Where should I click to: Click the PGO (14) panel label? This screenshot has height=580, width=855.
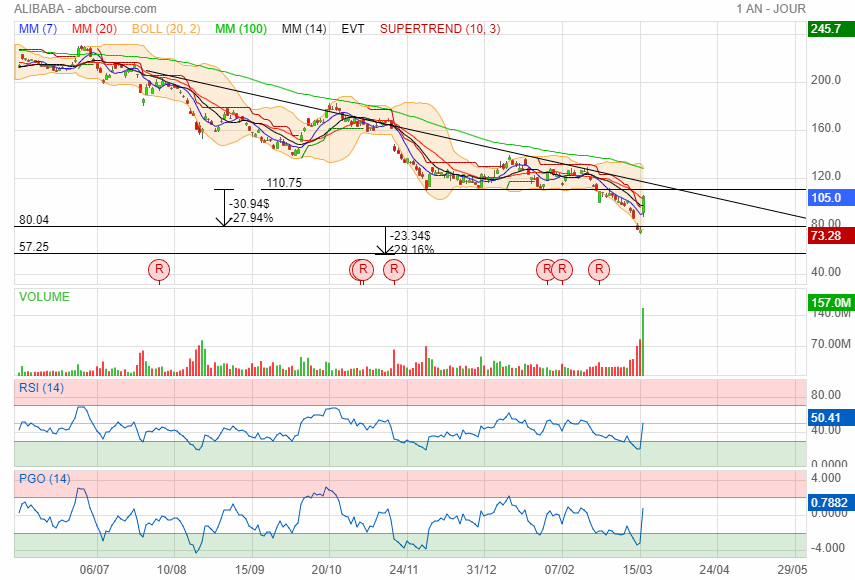(45, 479)
